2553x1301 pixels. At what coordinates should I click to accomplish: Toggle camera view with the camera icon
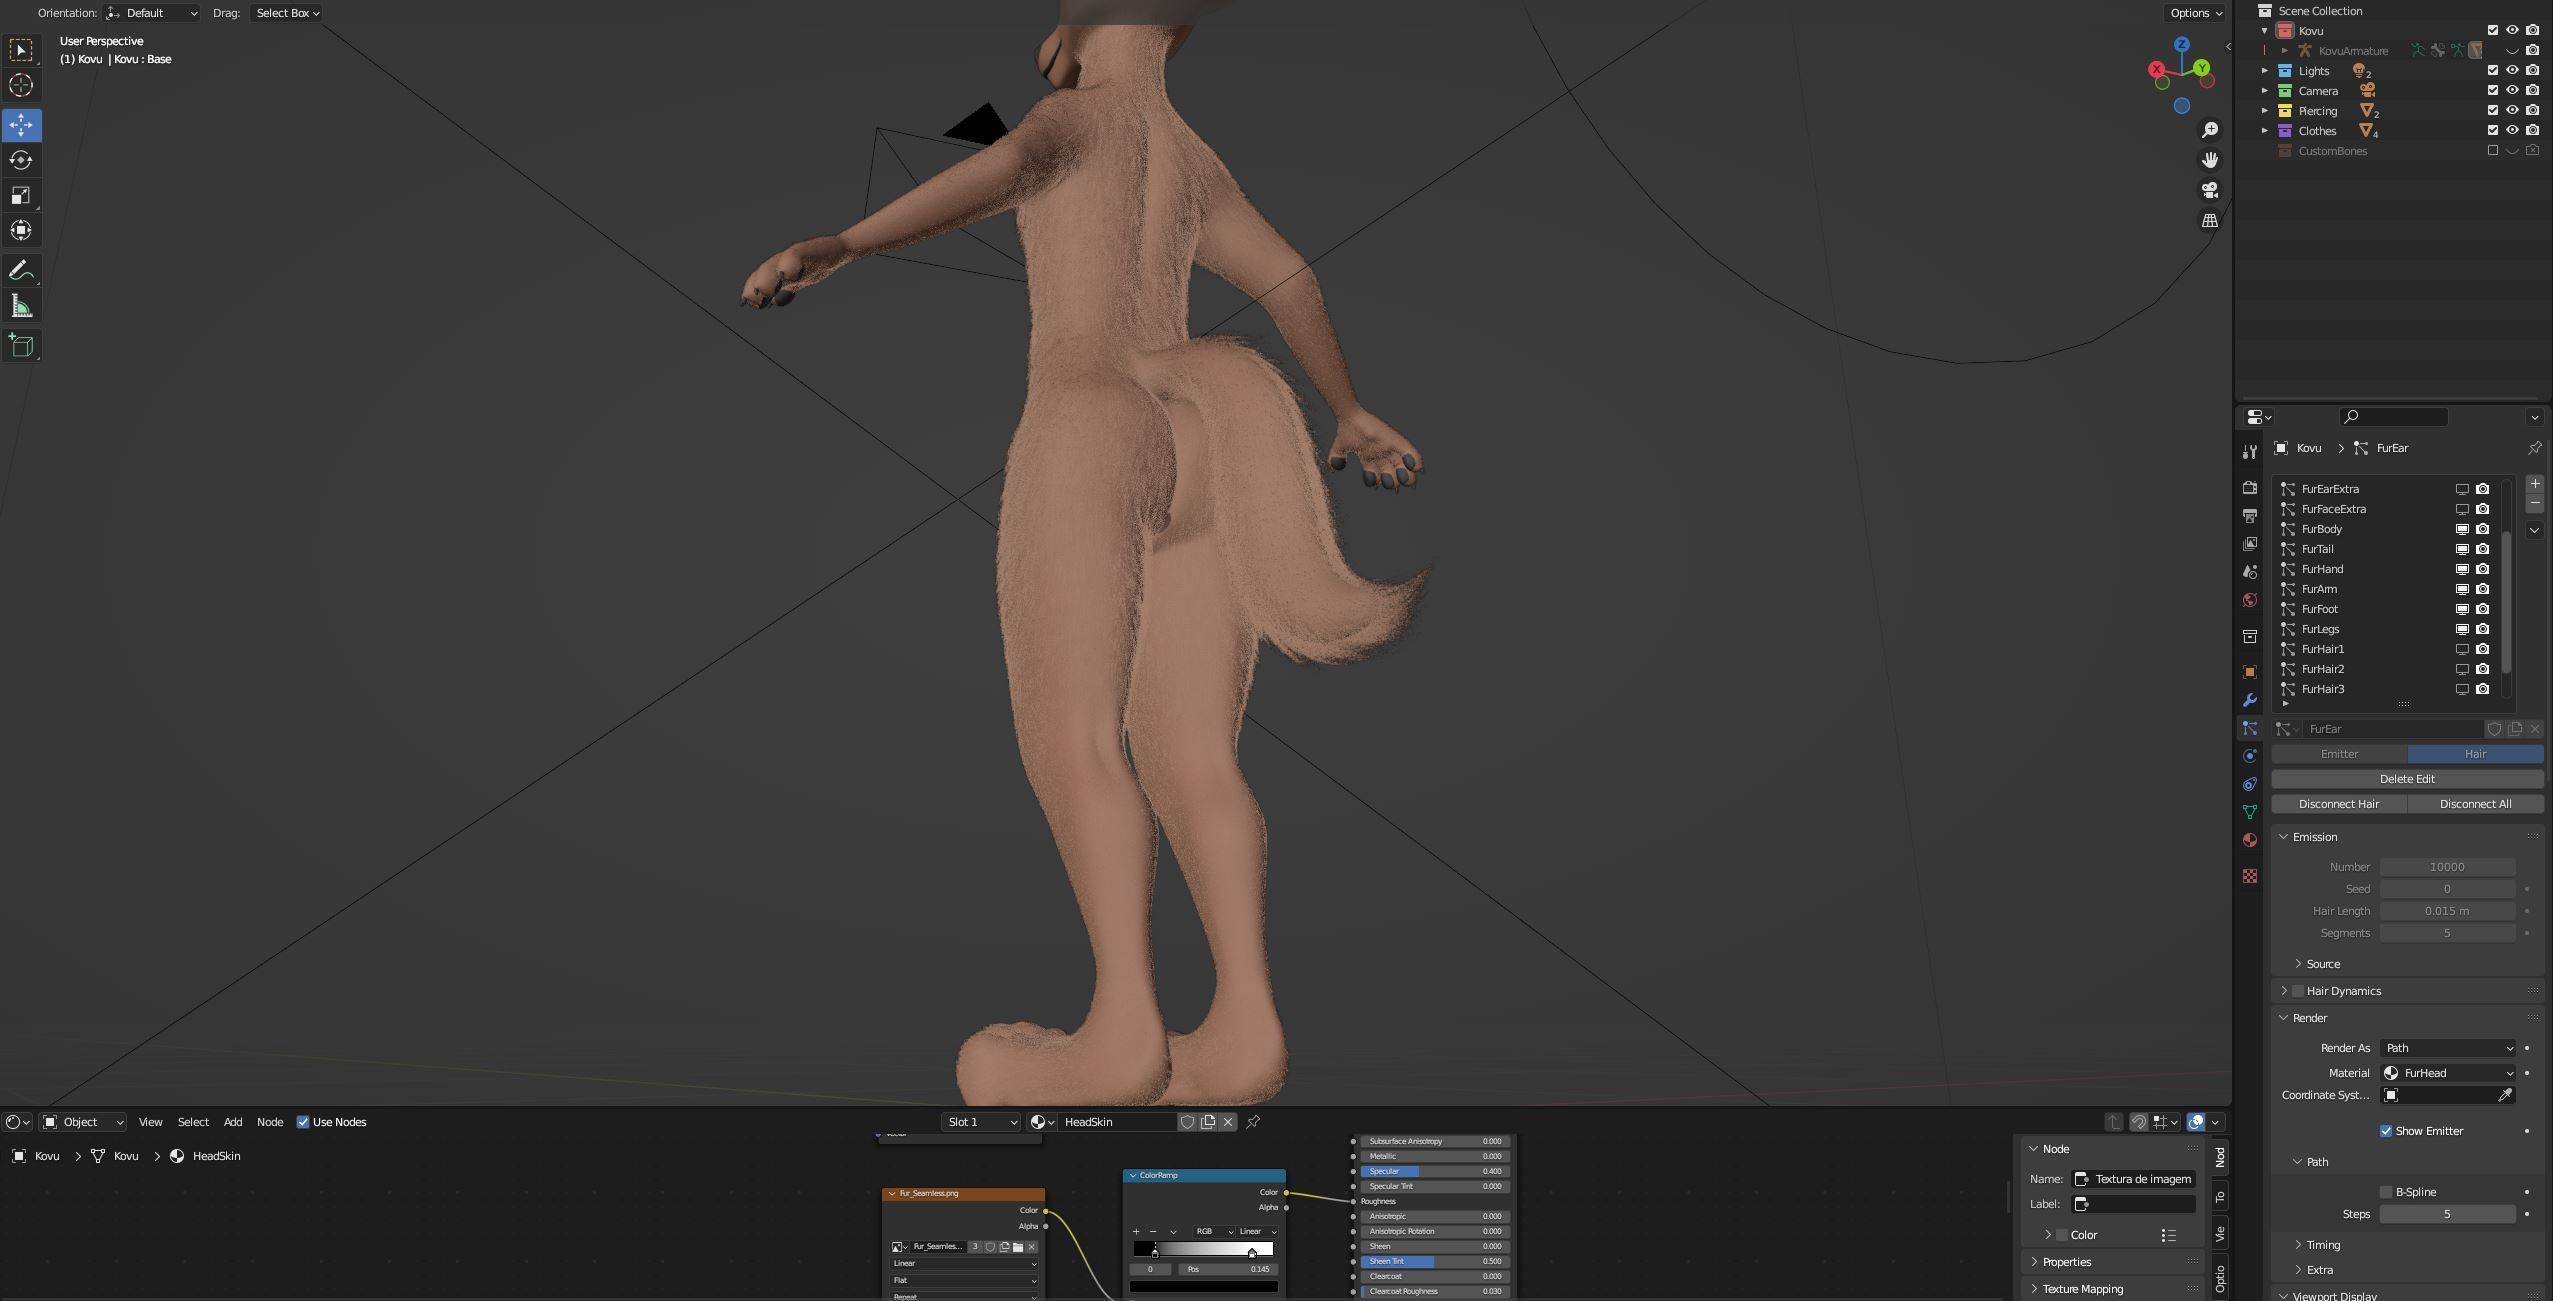2210,190
